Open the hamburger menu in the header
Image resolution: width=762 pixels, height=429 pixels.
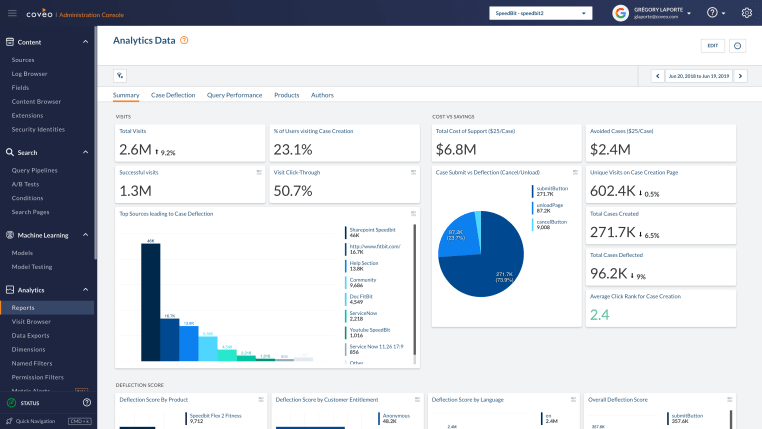pyautogui.click(x=12, y=13)
